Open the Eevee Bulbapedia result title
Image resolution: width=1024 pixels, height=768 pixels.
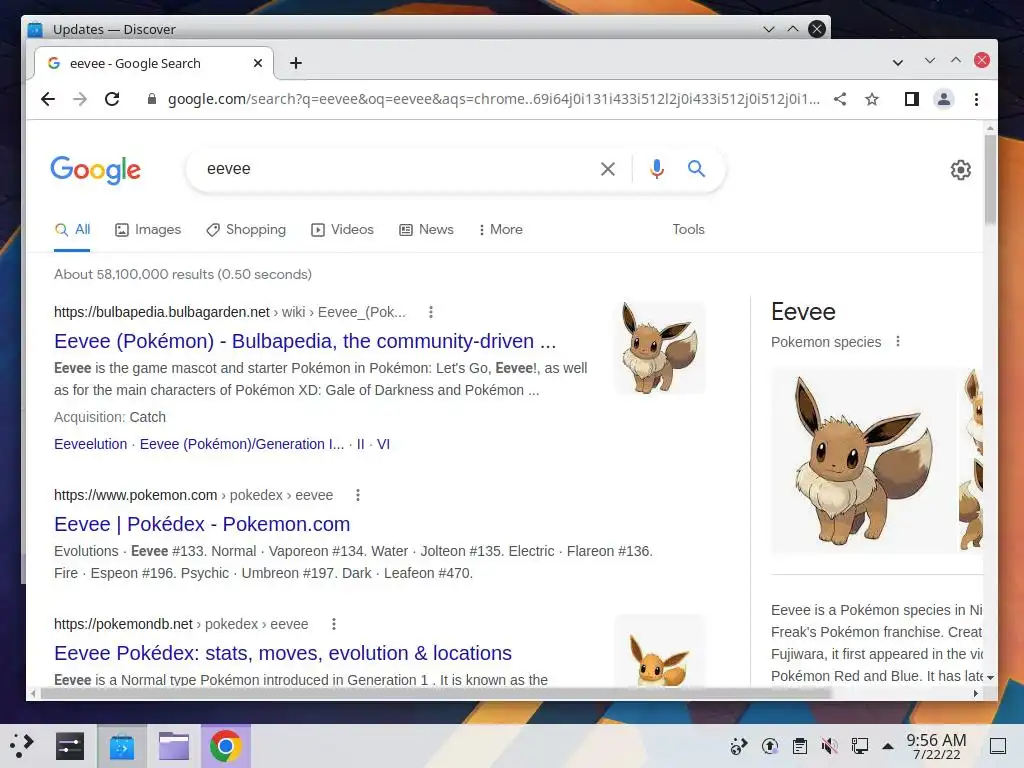coord(305,341)
